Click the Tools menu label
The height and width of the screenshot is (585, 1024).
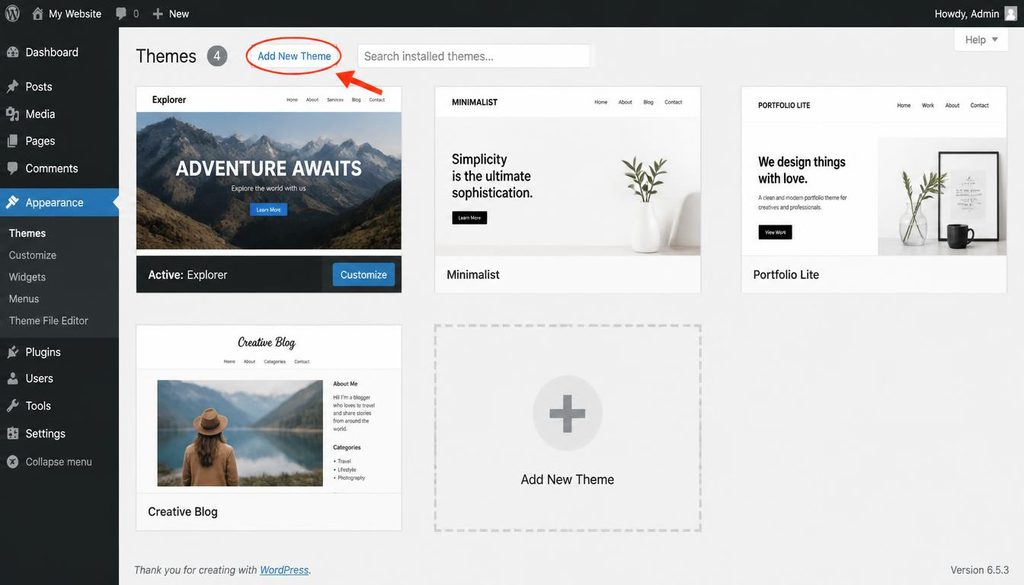[38, 405]
